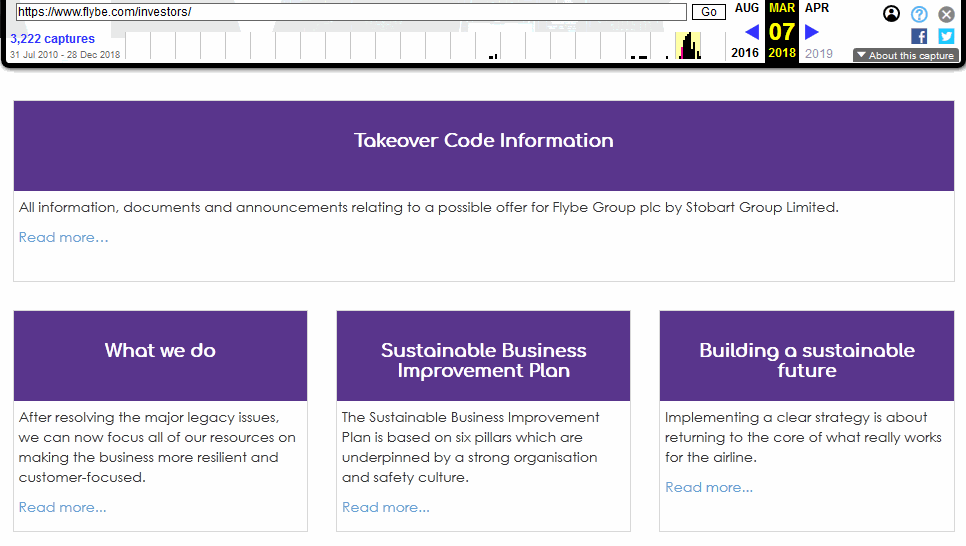Share this capture on Twitter
The width and height of the screenshot is (966, 546).
point(946,36)
